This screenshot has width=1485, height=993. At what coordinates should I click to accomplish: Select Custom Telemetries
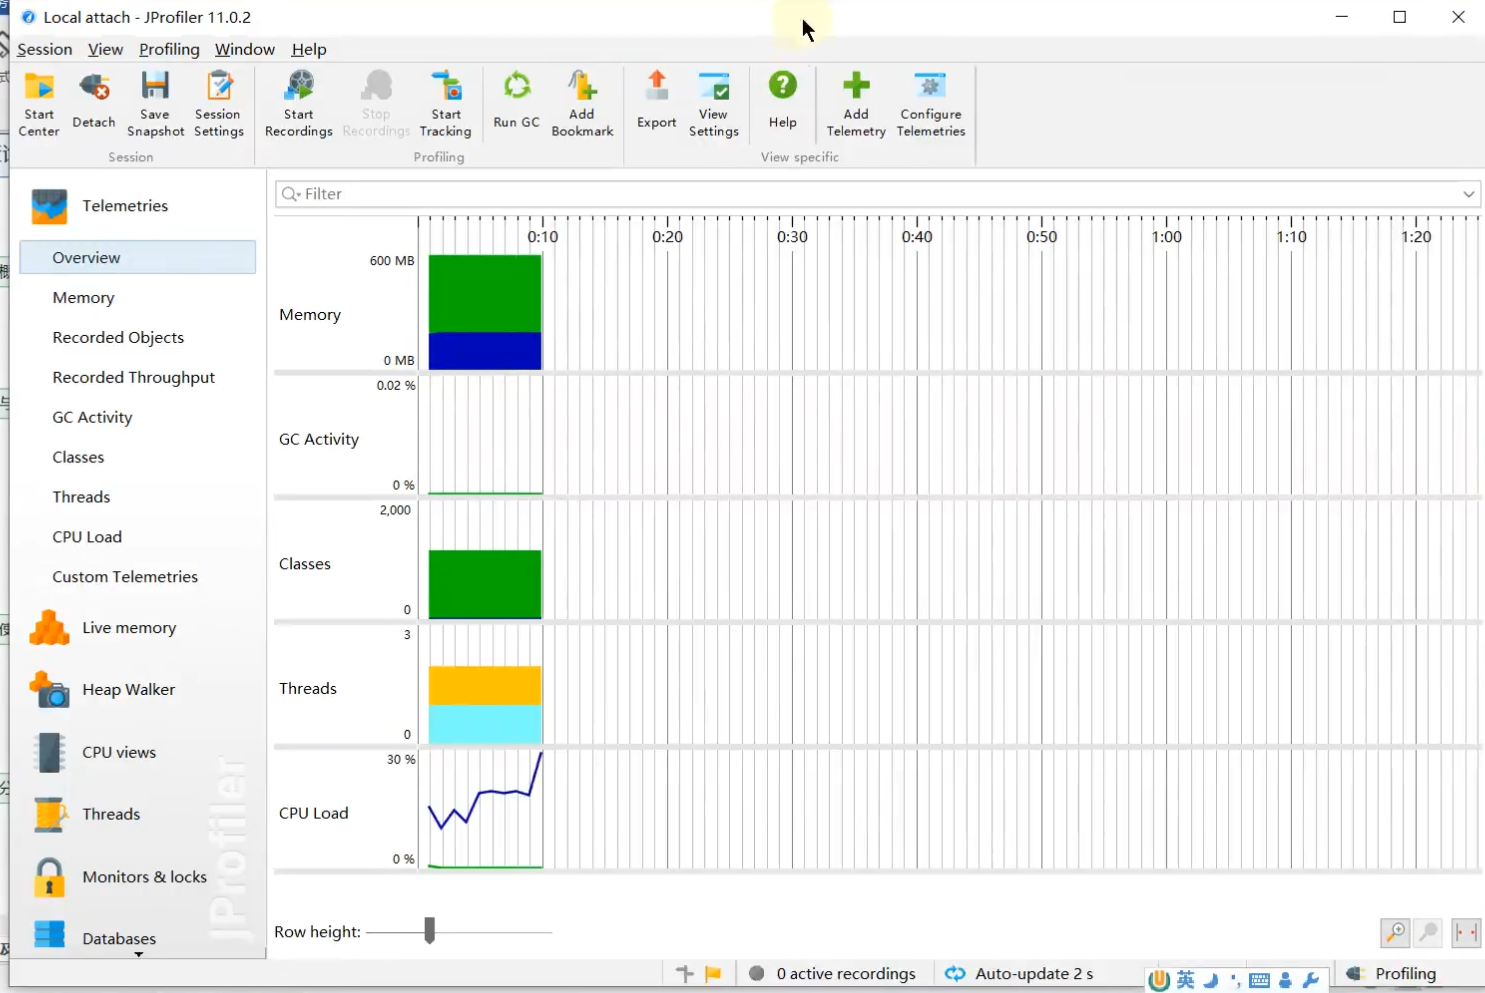tap(125, 577)
